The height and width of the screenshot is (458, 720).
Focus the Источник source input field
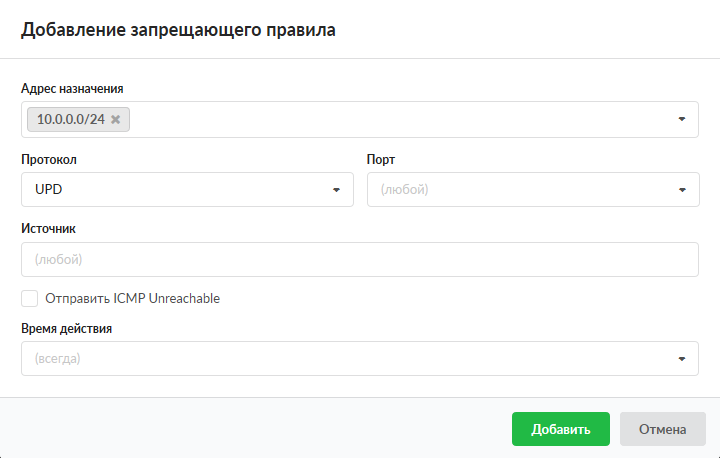359,259
